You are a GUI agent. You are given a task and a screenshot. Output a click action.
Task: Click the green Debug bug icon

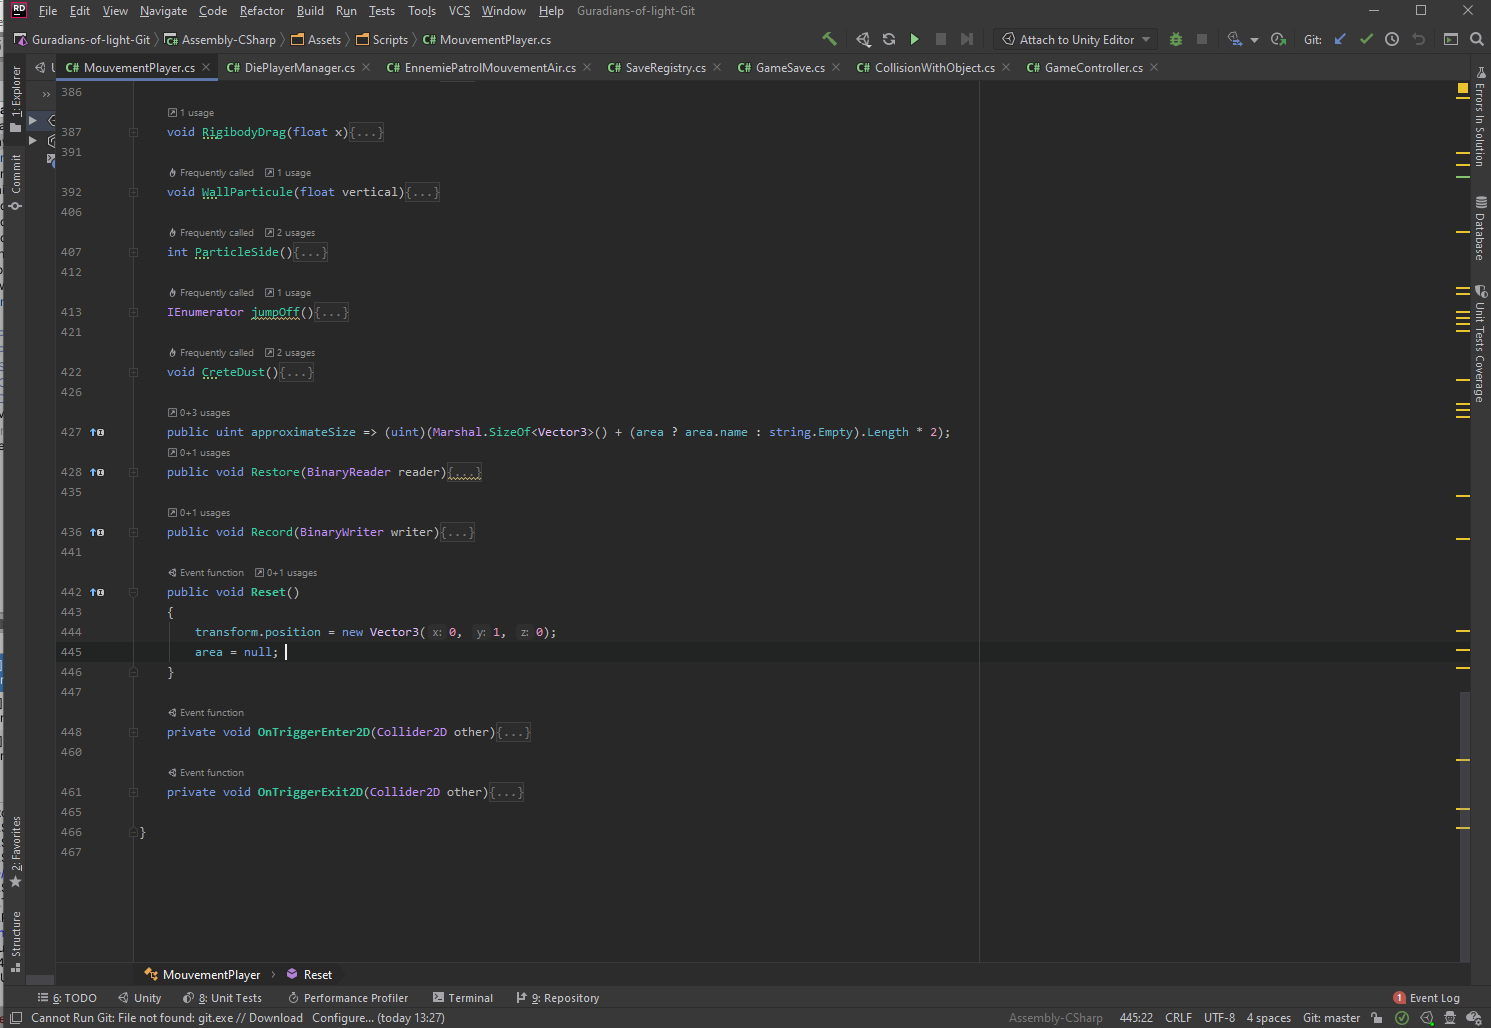tap(1176, 39)
